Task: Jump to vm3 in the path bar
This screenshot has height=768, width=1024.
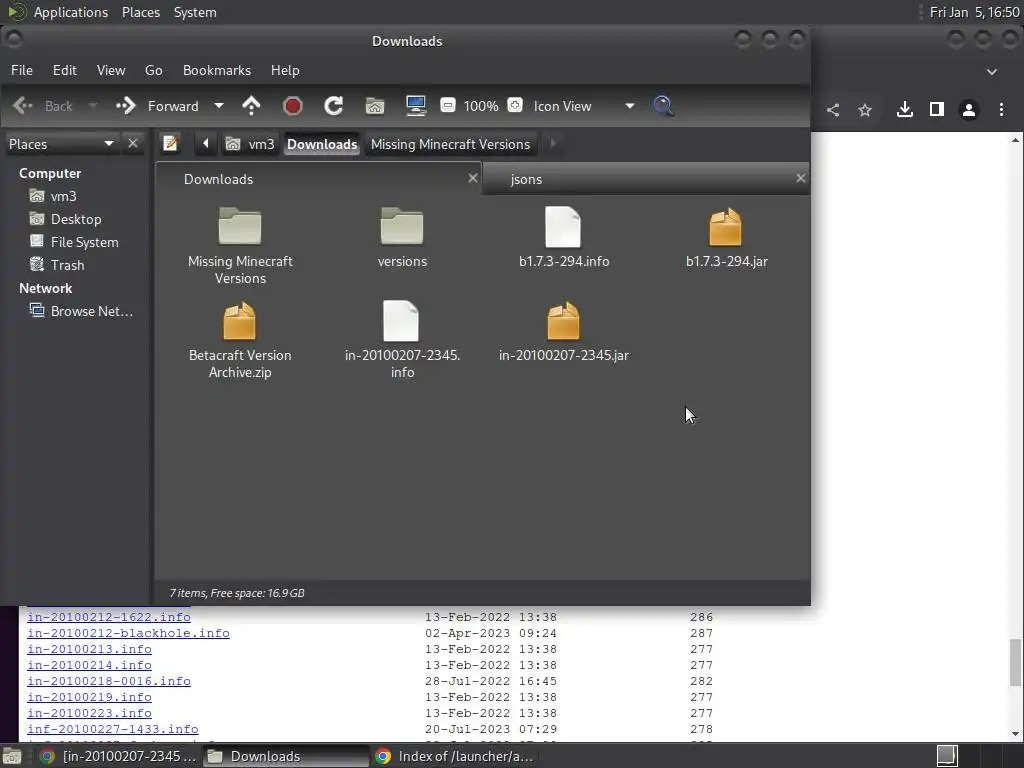Action: click(250, 144)
